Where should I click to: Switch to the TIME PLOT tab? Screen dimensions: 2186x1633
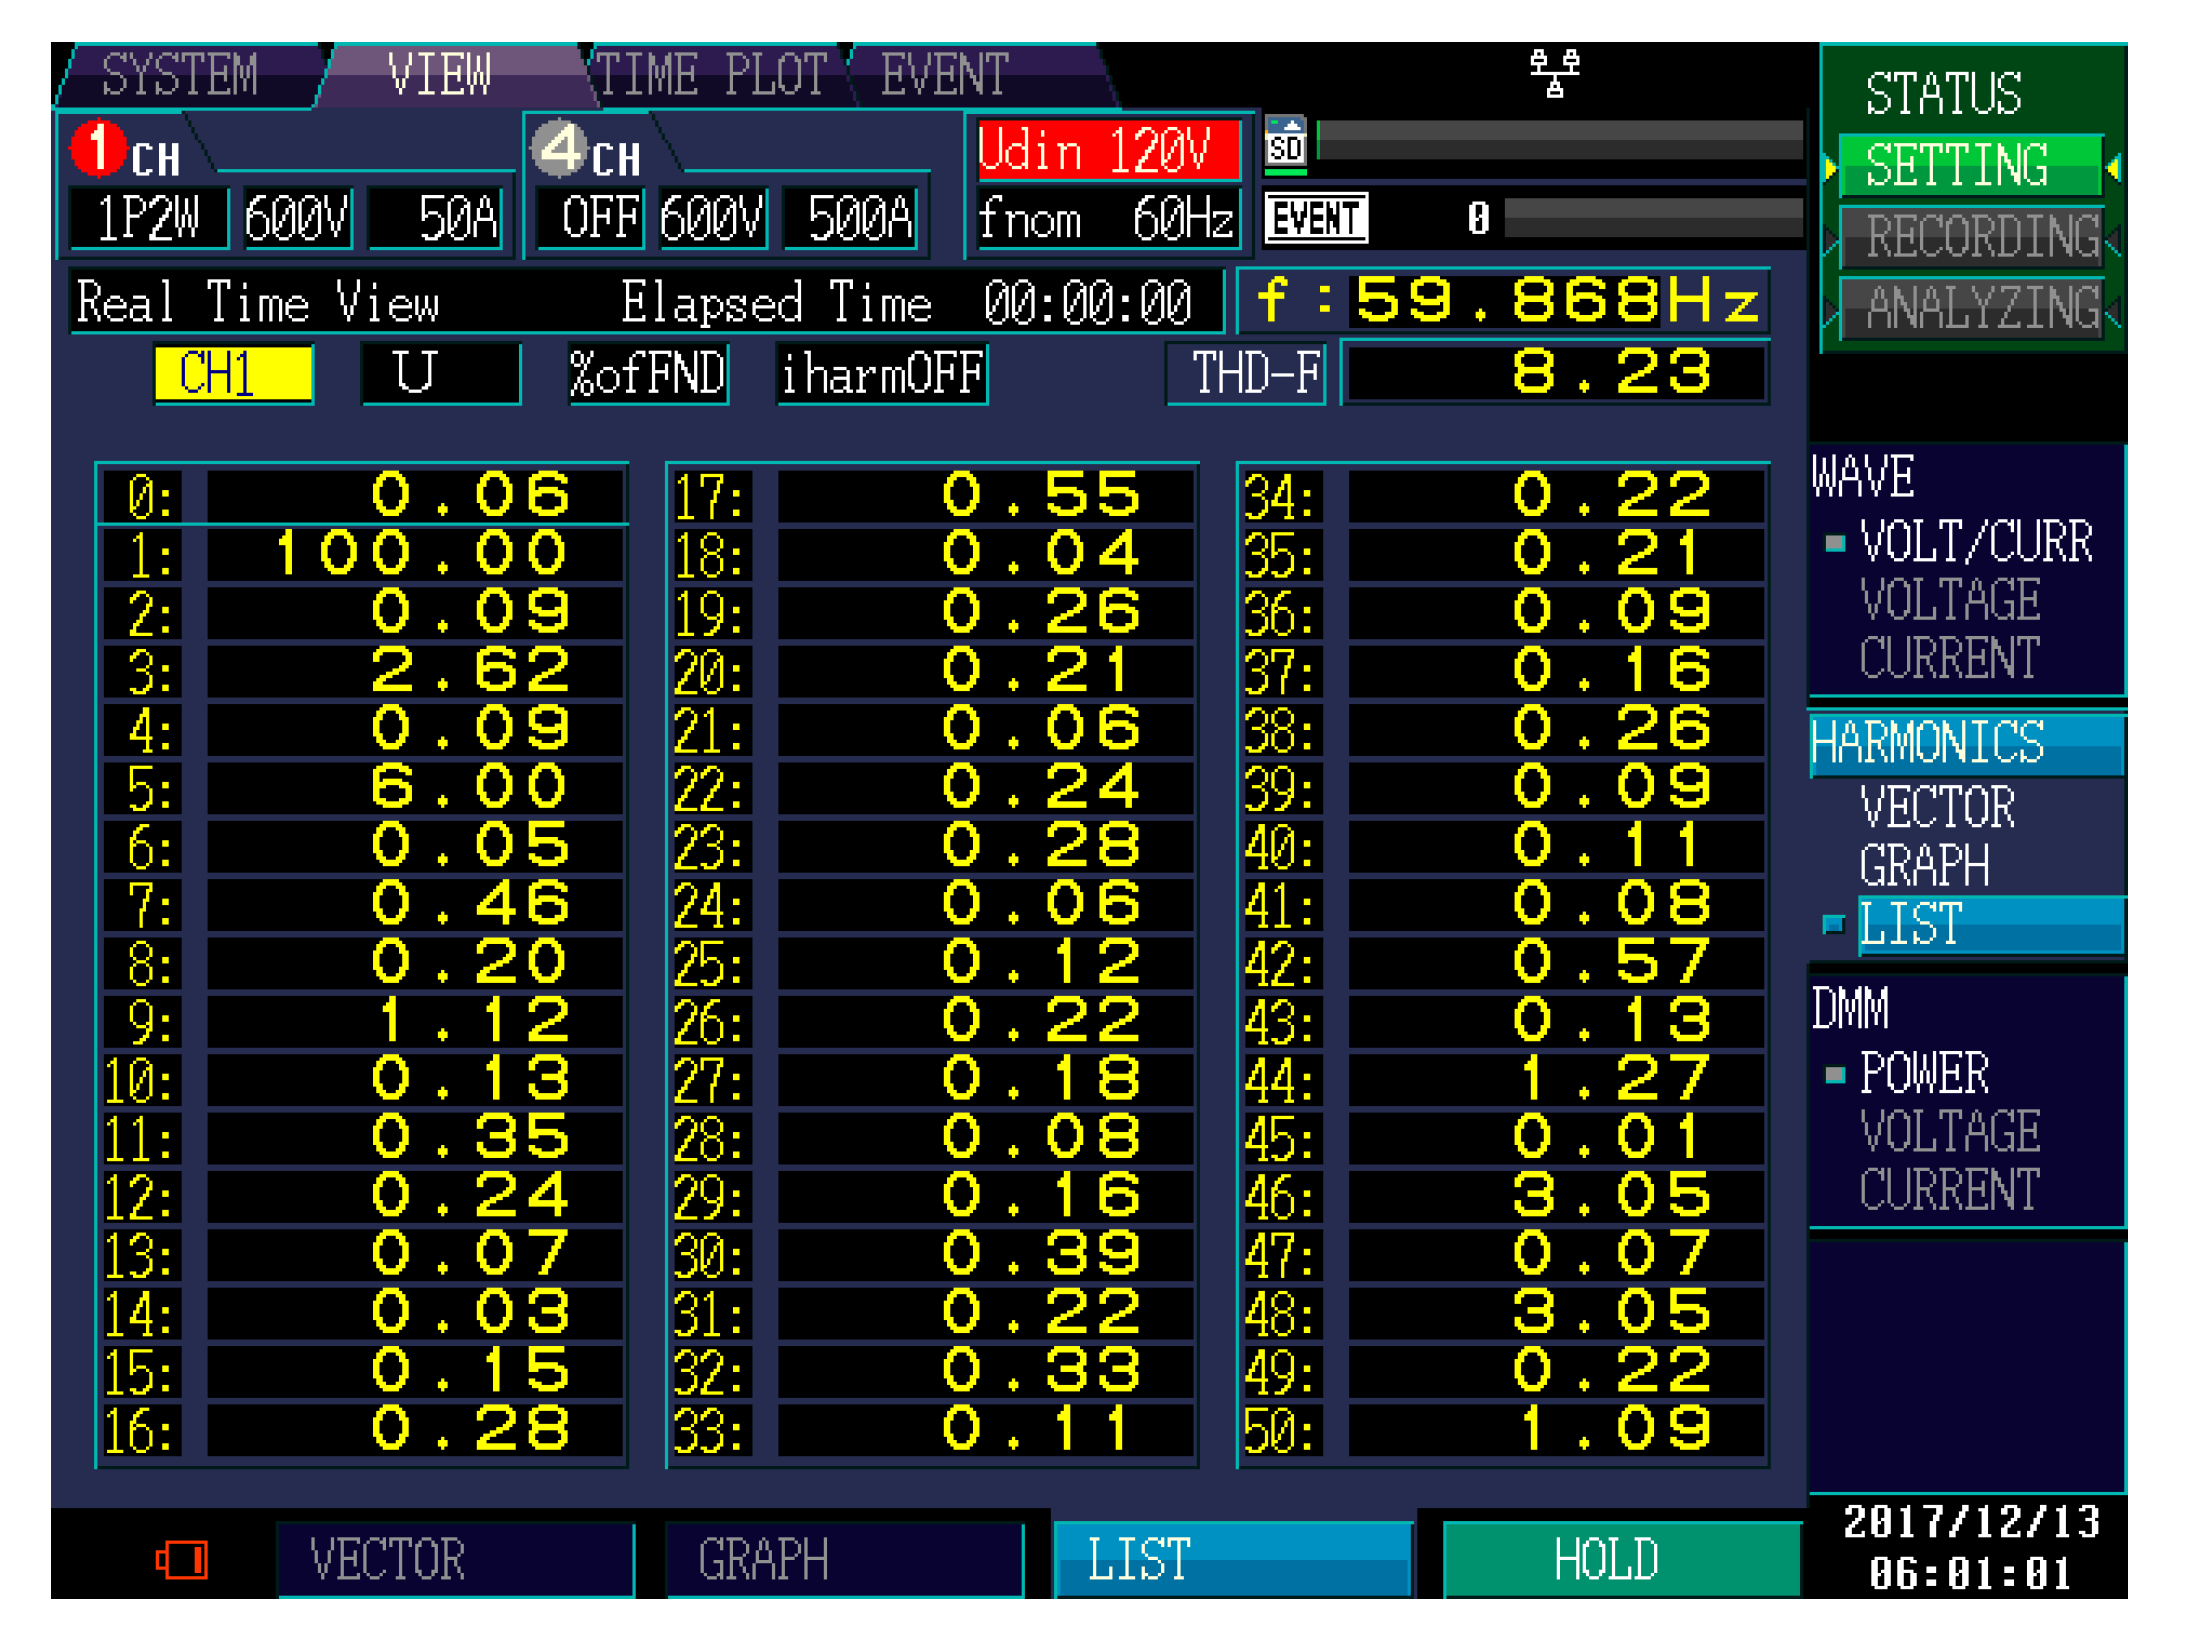[x=711, y=74]
